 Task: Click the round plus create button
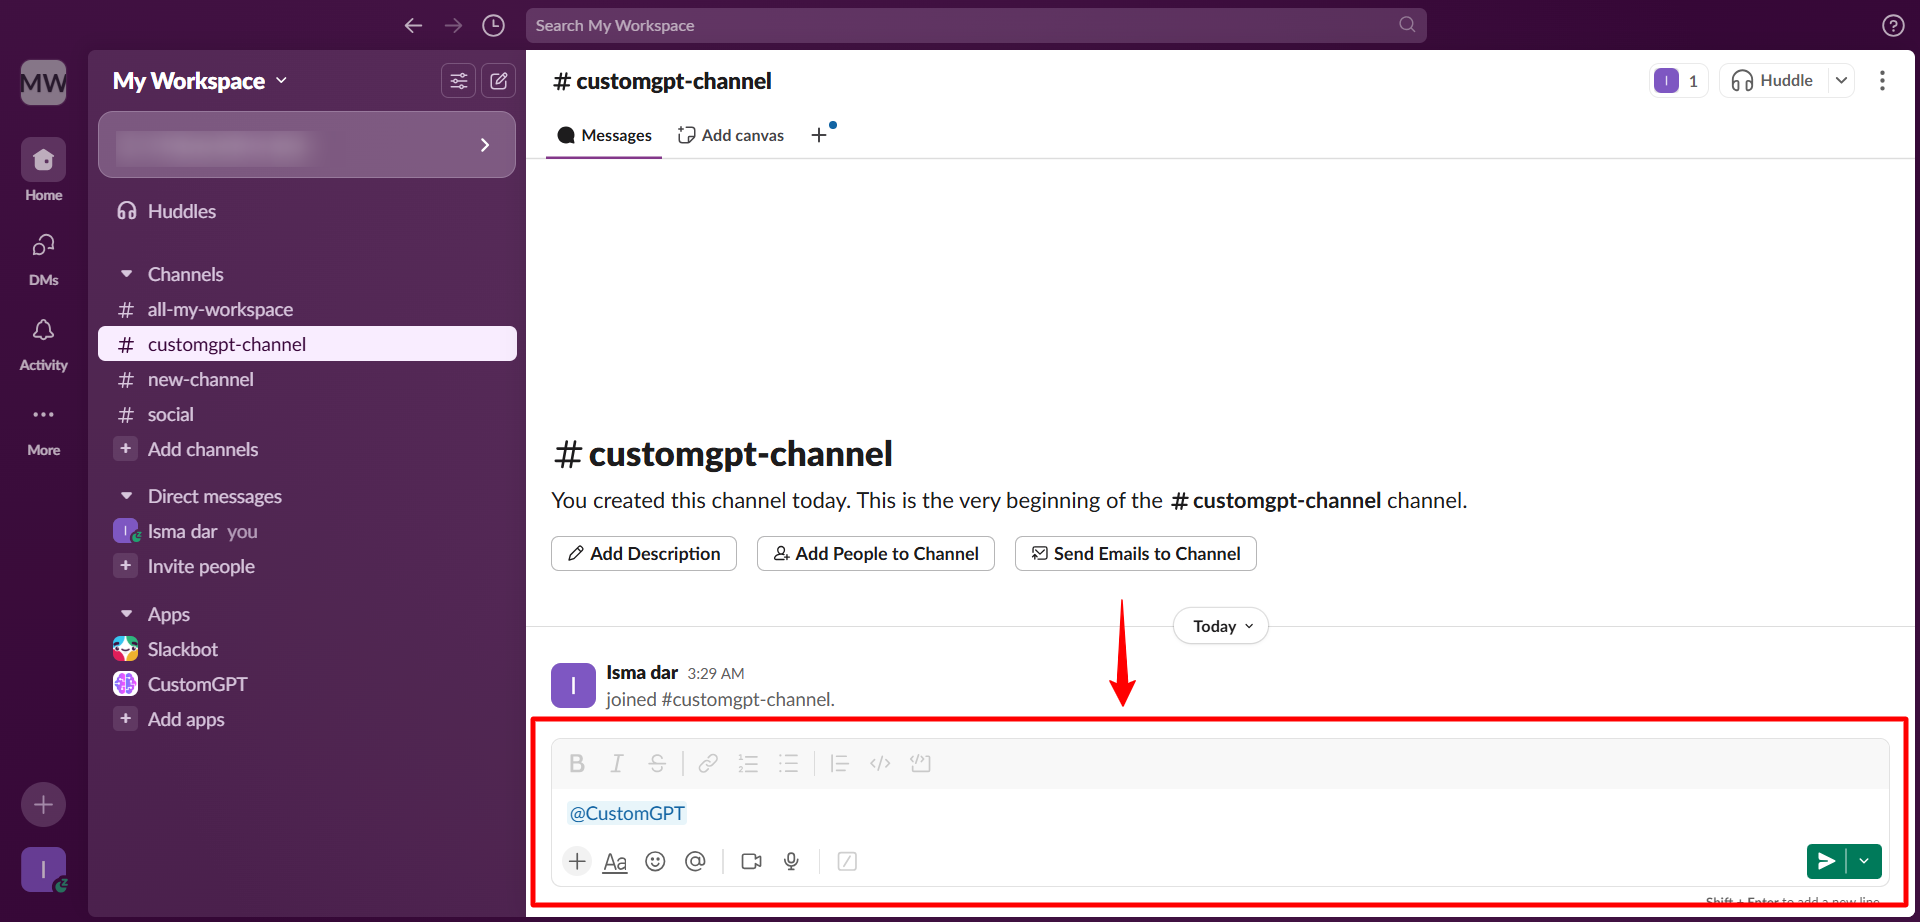(43, 804)
